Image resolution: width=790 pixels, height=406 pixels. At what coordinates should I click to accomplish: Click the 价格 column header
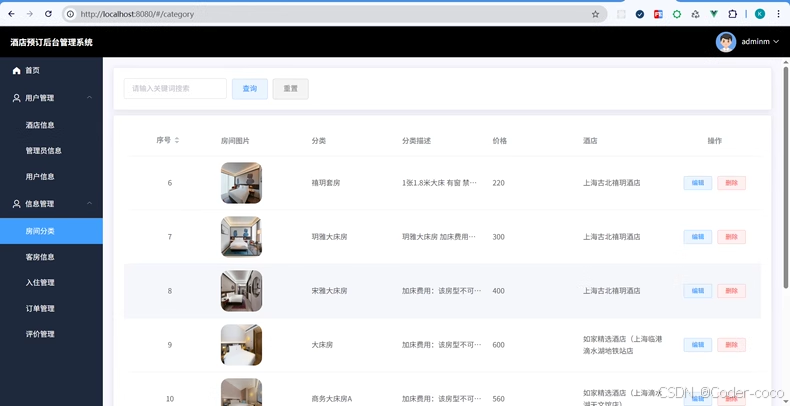click(x=500, y=141)
